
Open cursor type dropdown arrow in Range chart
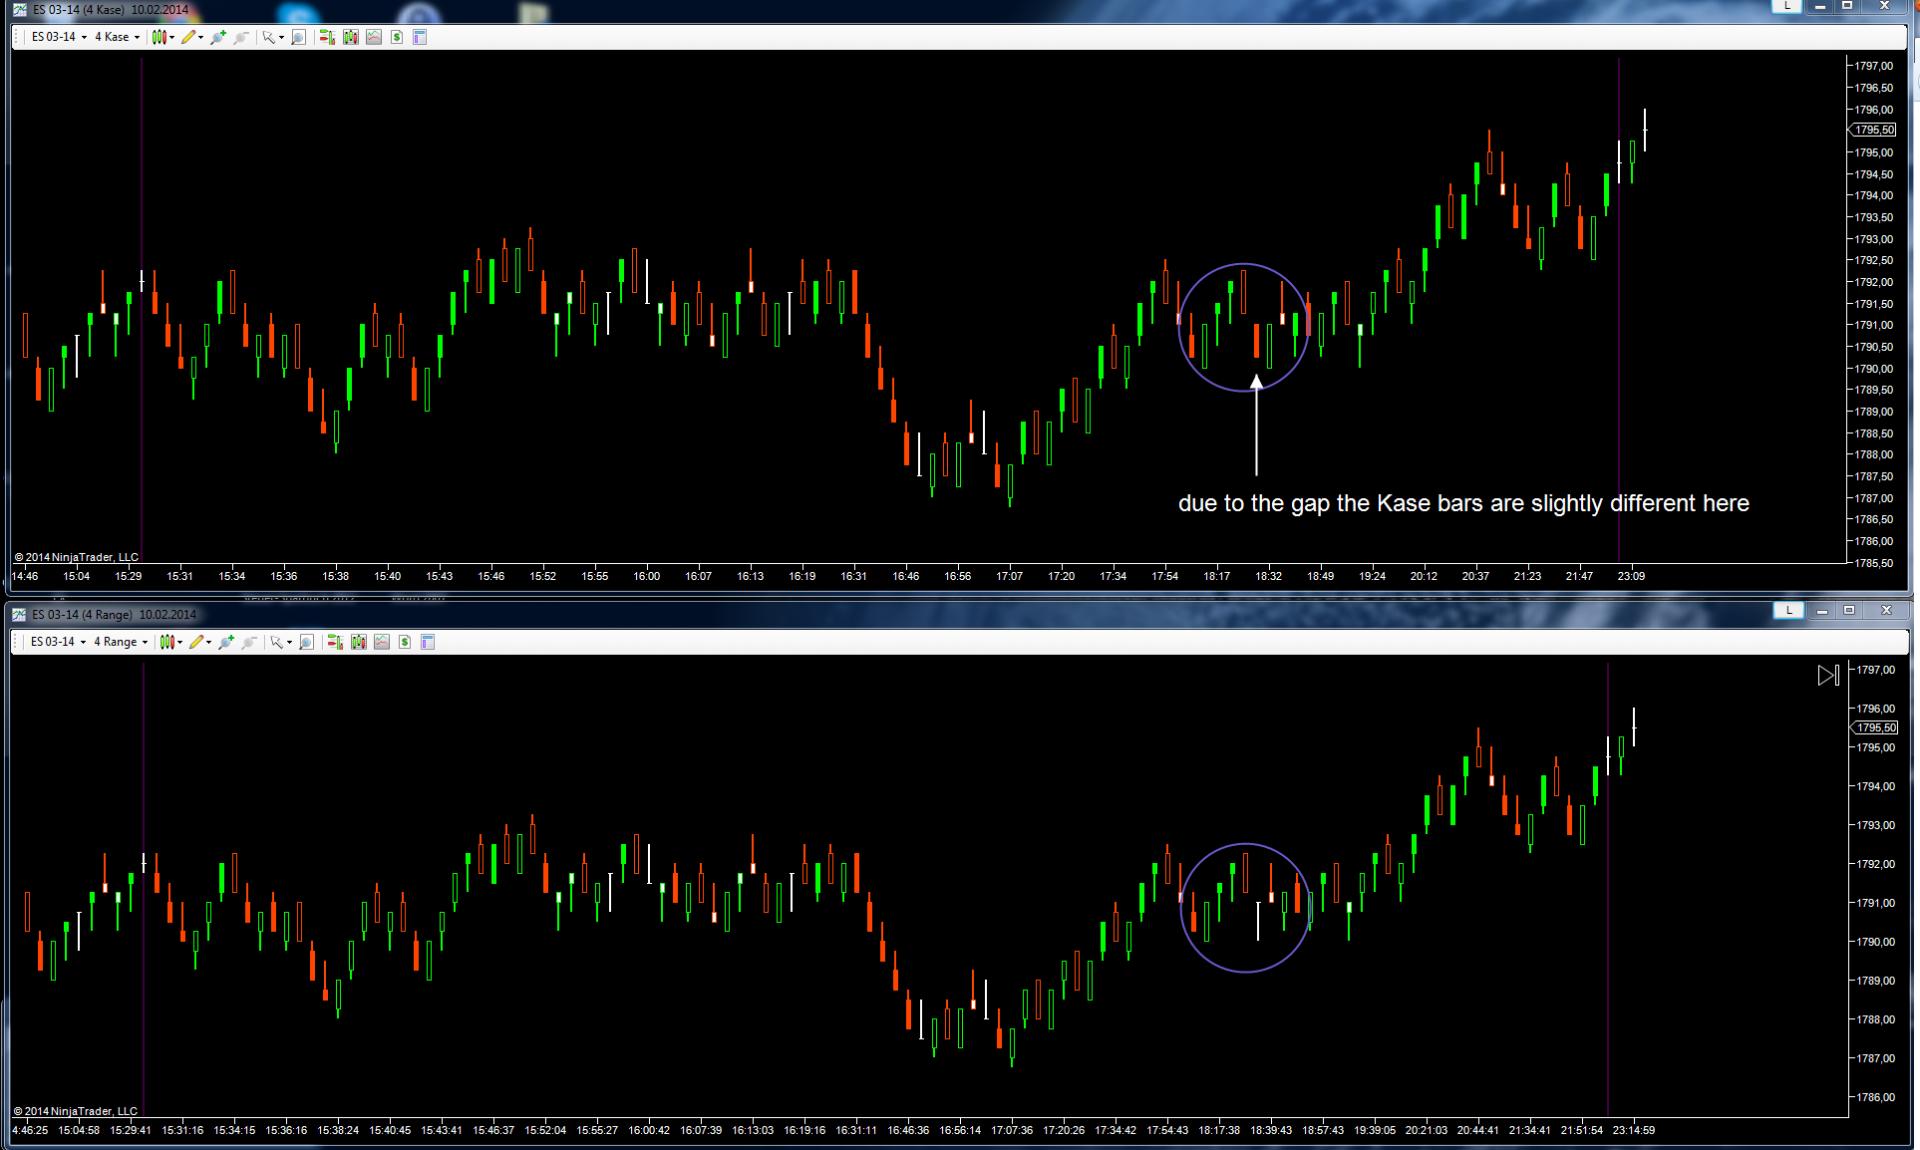tap(289, 642)
